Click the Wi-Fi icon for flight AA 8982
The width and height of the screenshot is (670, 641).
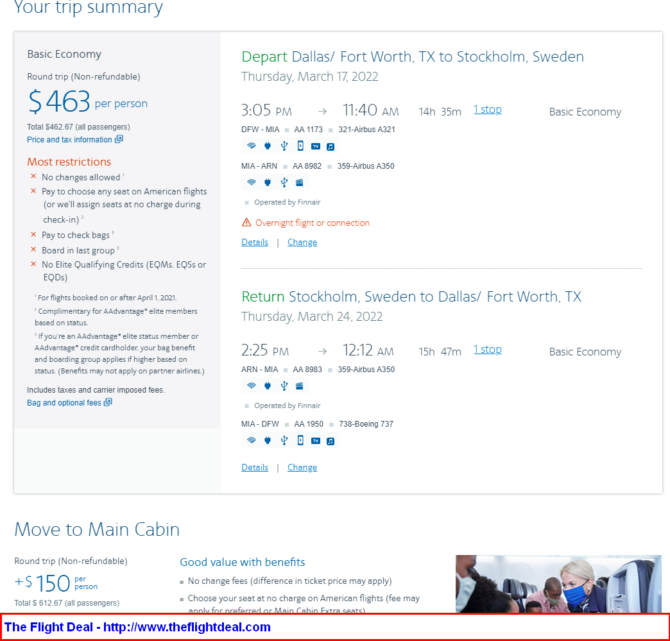click(251, 182)
